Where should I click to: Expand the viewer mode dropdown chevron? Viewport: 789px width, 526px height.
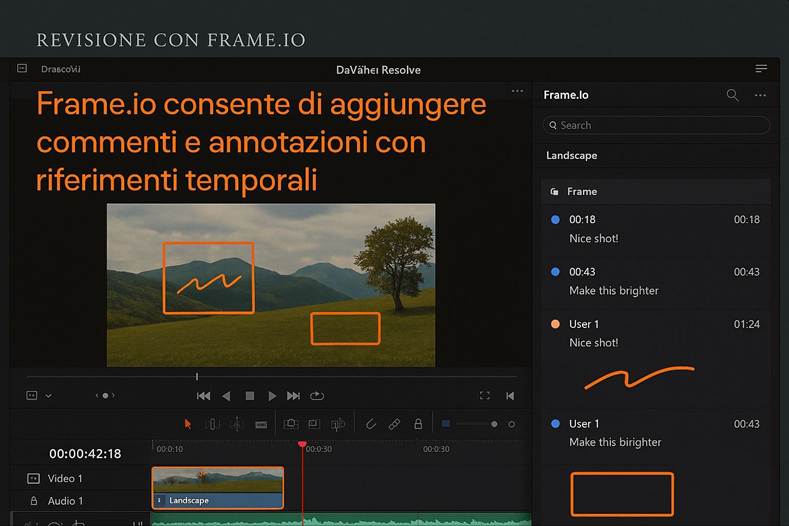click(x=49, y=396)
